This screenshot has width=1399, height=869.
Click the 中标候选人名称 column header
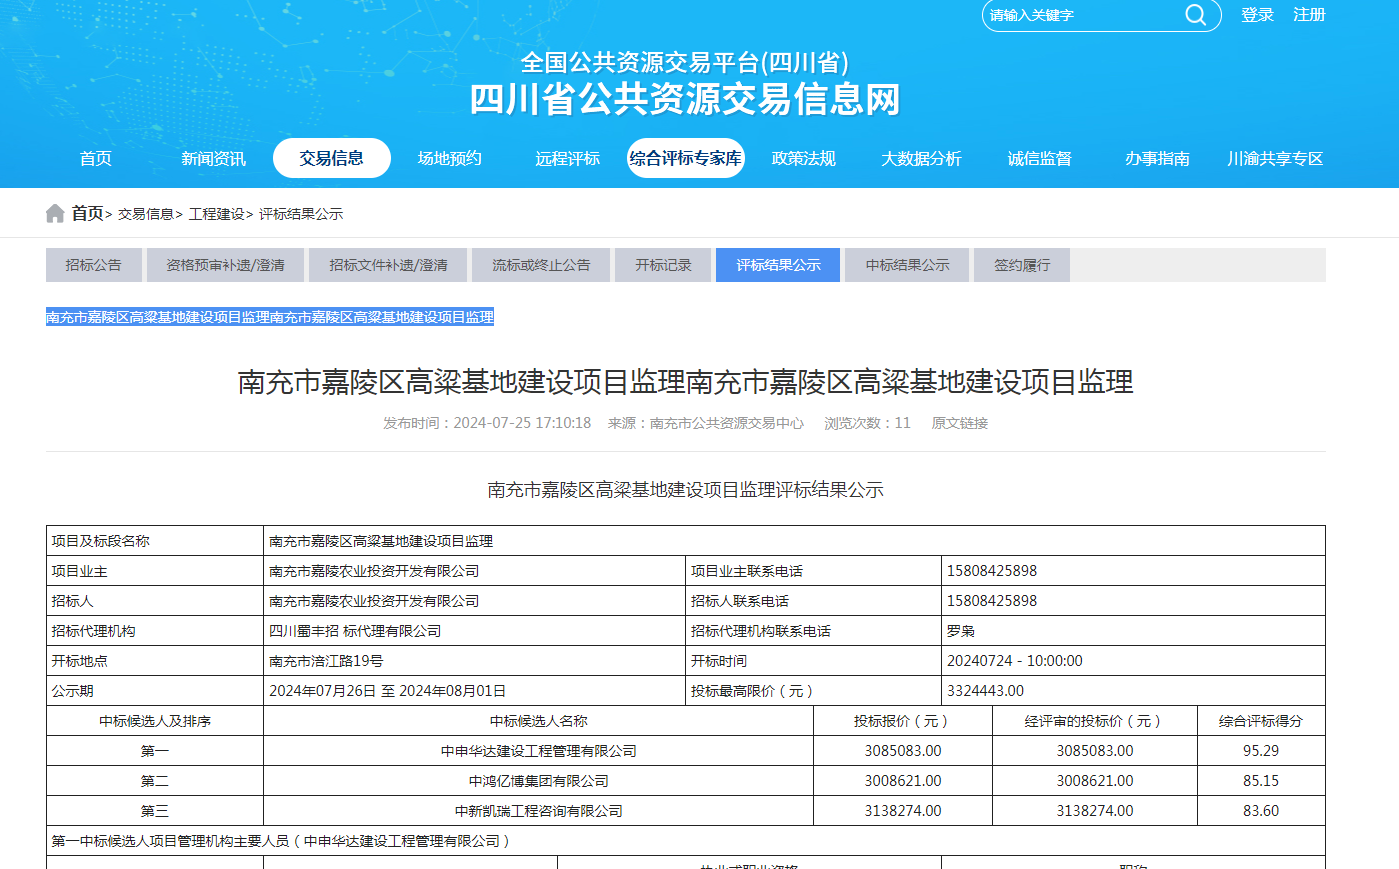click(x=539, y=721)
